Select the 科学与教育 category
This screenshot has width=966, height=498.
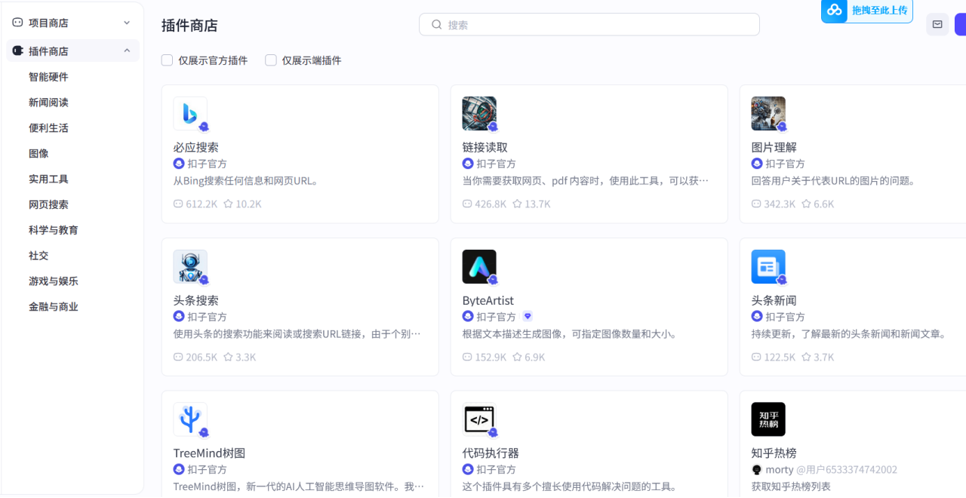pos(54,230)
